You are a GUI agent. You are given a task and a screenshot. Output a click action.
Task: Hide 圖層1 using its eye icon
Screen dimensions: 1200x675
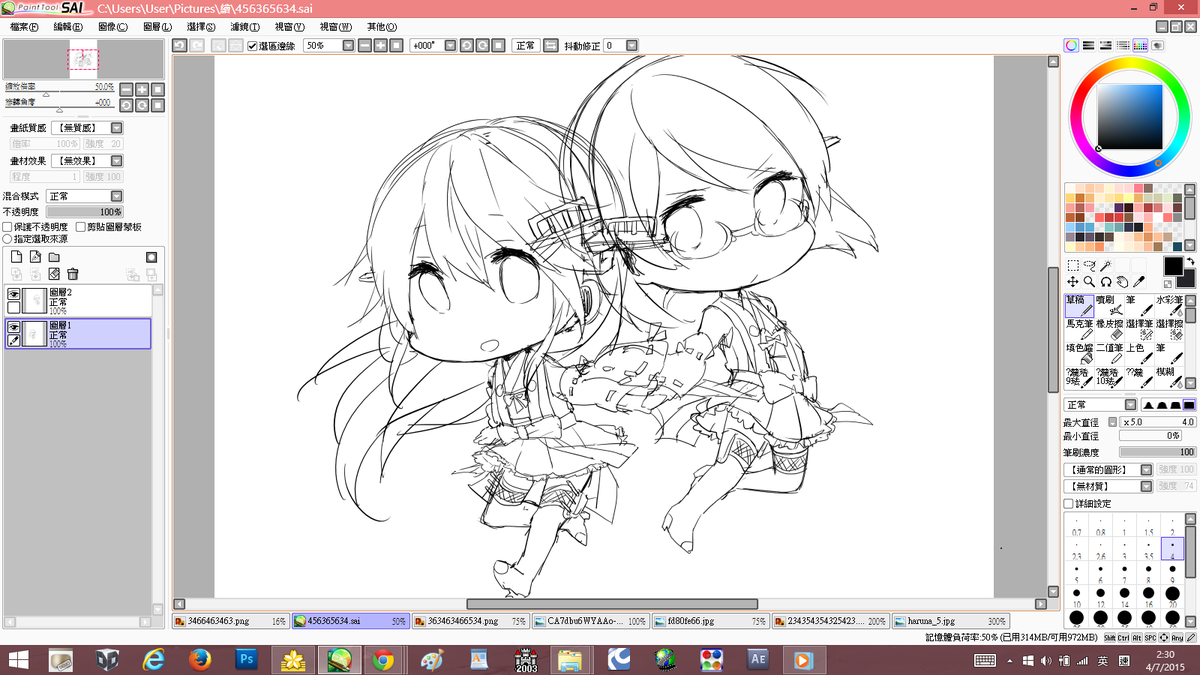tap(14, 327)
